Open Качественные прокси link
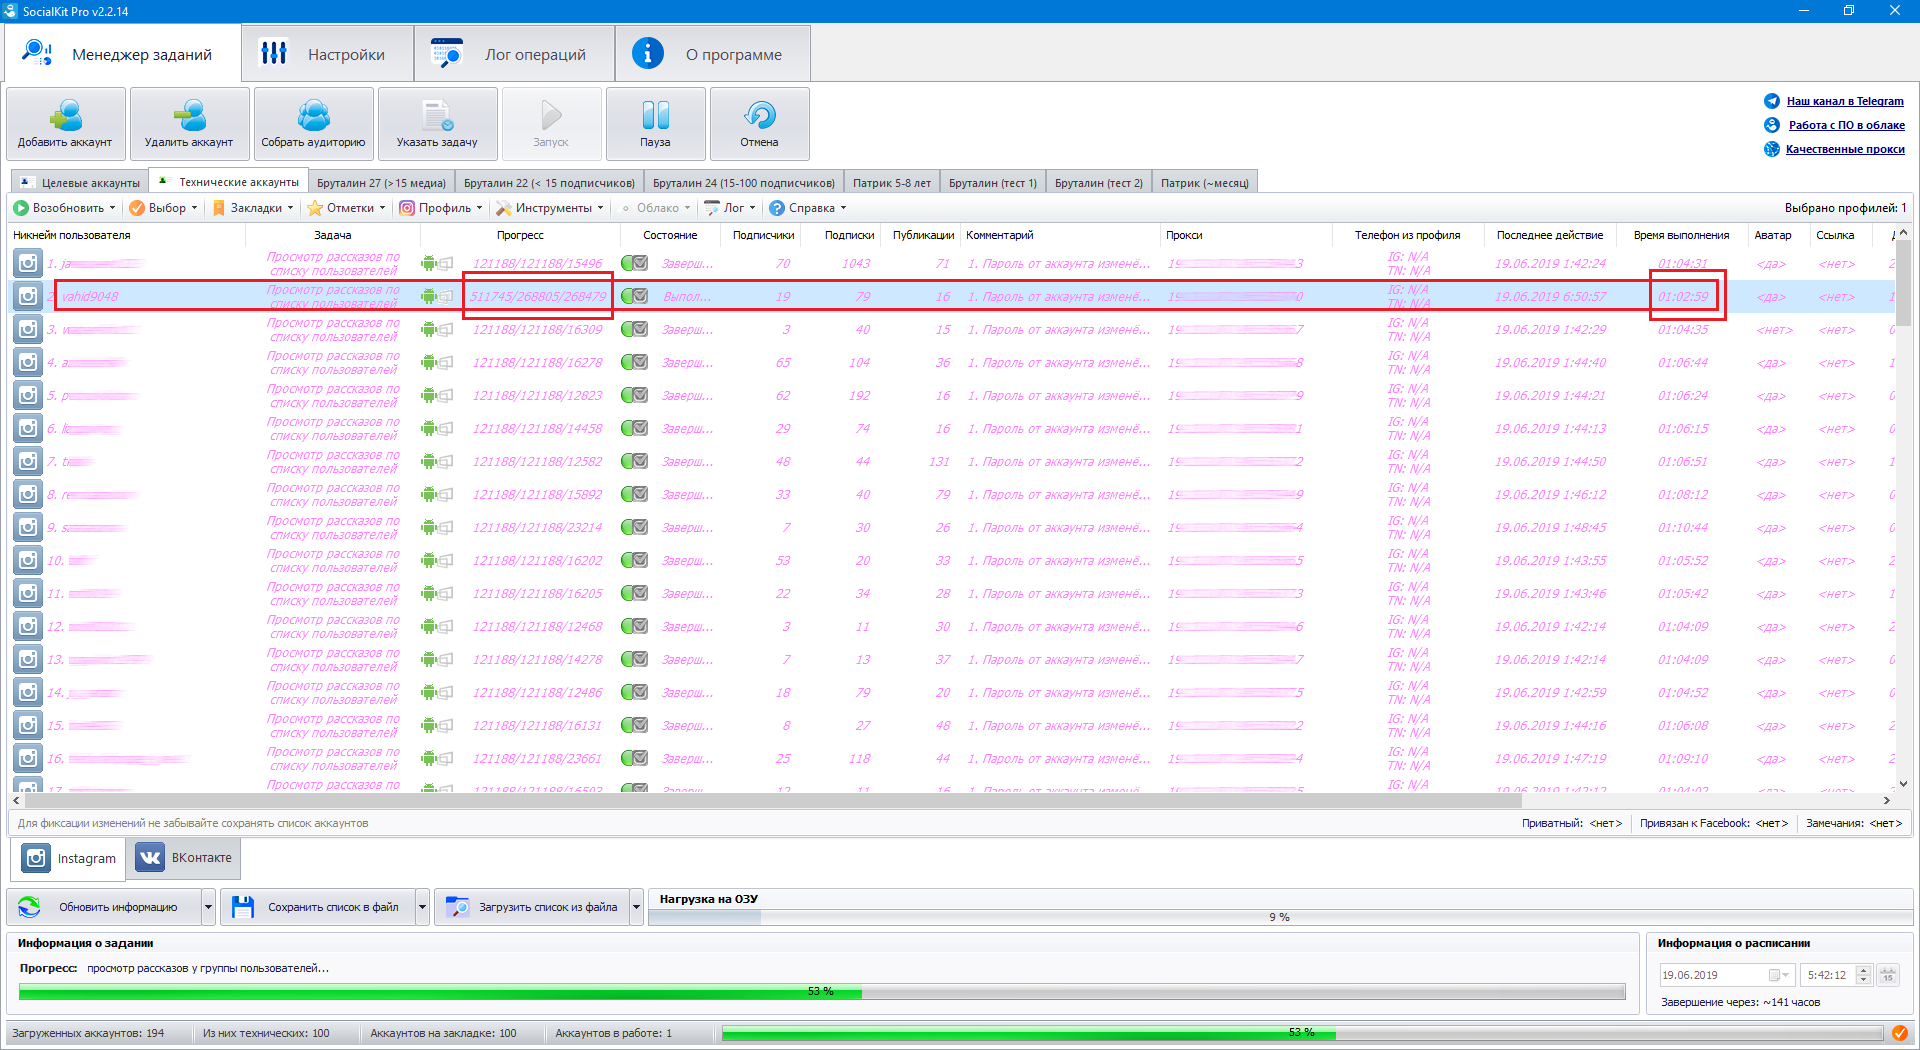Image resolution: width=1920 pixels, height=1050 pixels. tap(1845, 149)
